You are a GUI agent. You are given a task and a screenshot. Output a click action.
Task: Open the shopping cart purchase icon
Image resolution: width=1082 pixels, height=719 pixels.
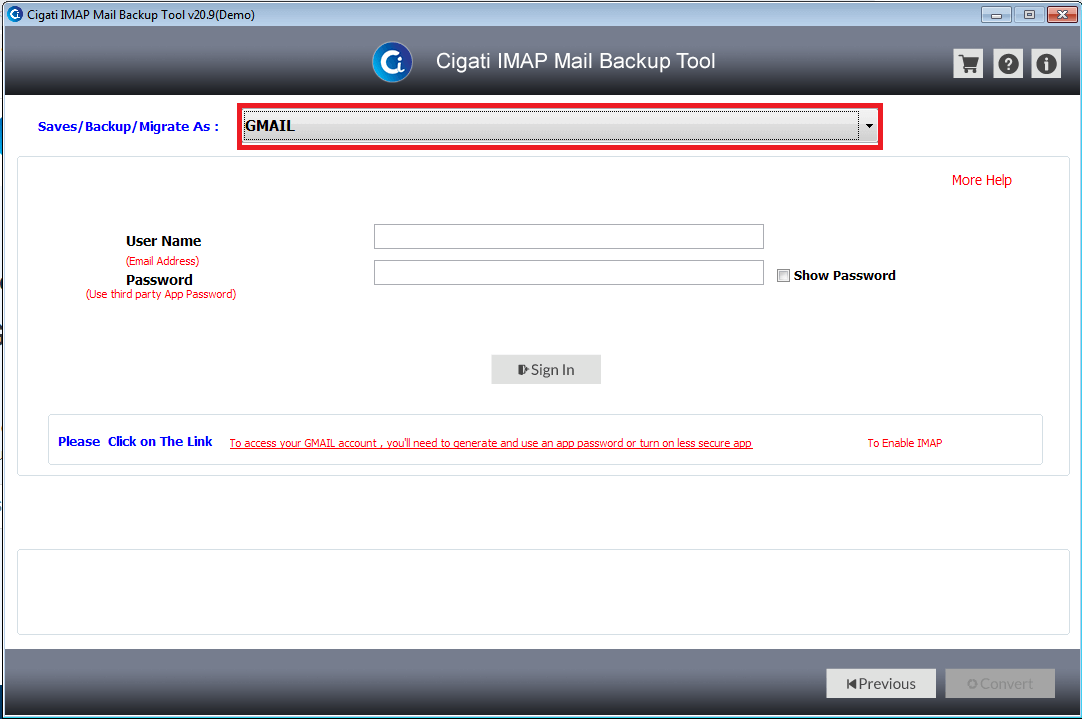[x=968, y=64]
